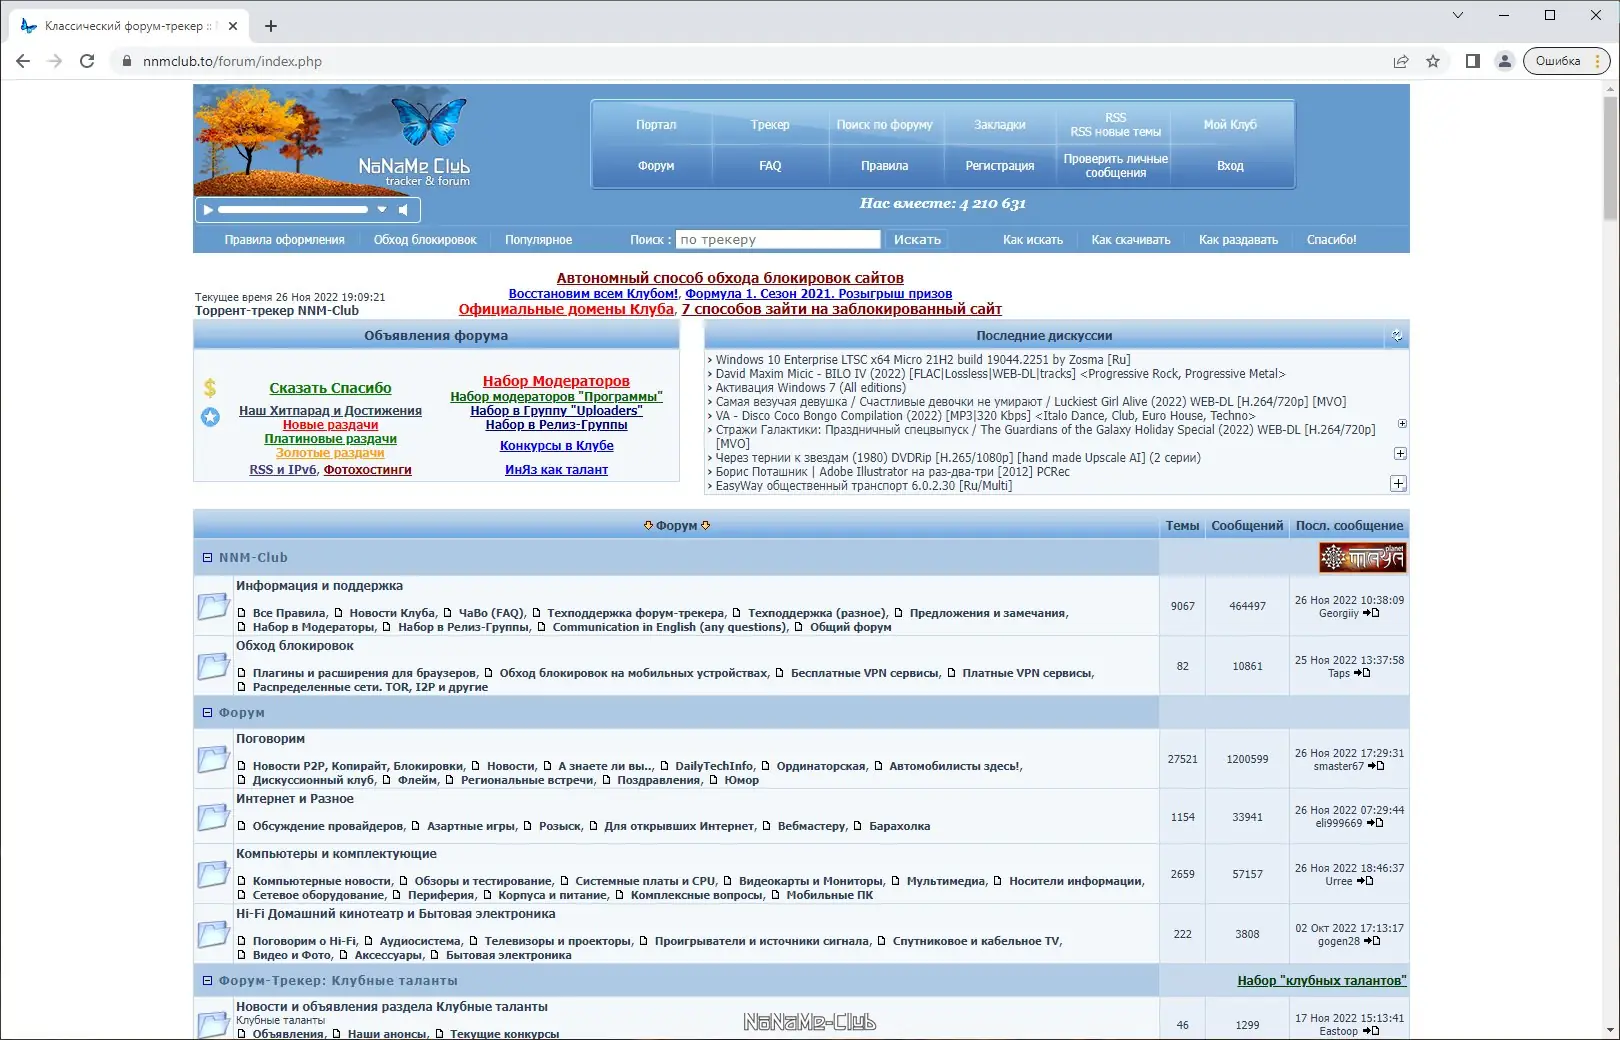This screenshot has width=1620, height=1040.
Task: Open the browser profile avatar
Action: tap(1504, 61)
